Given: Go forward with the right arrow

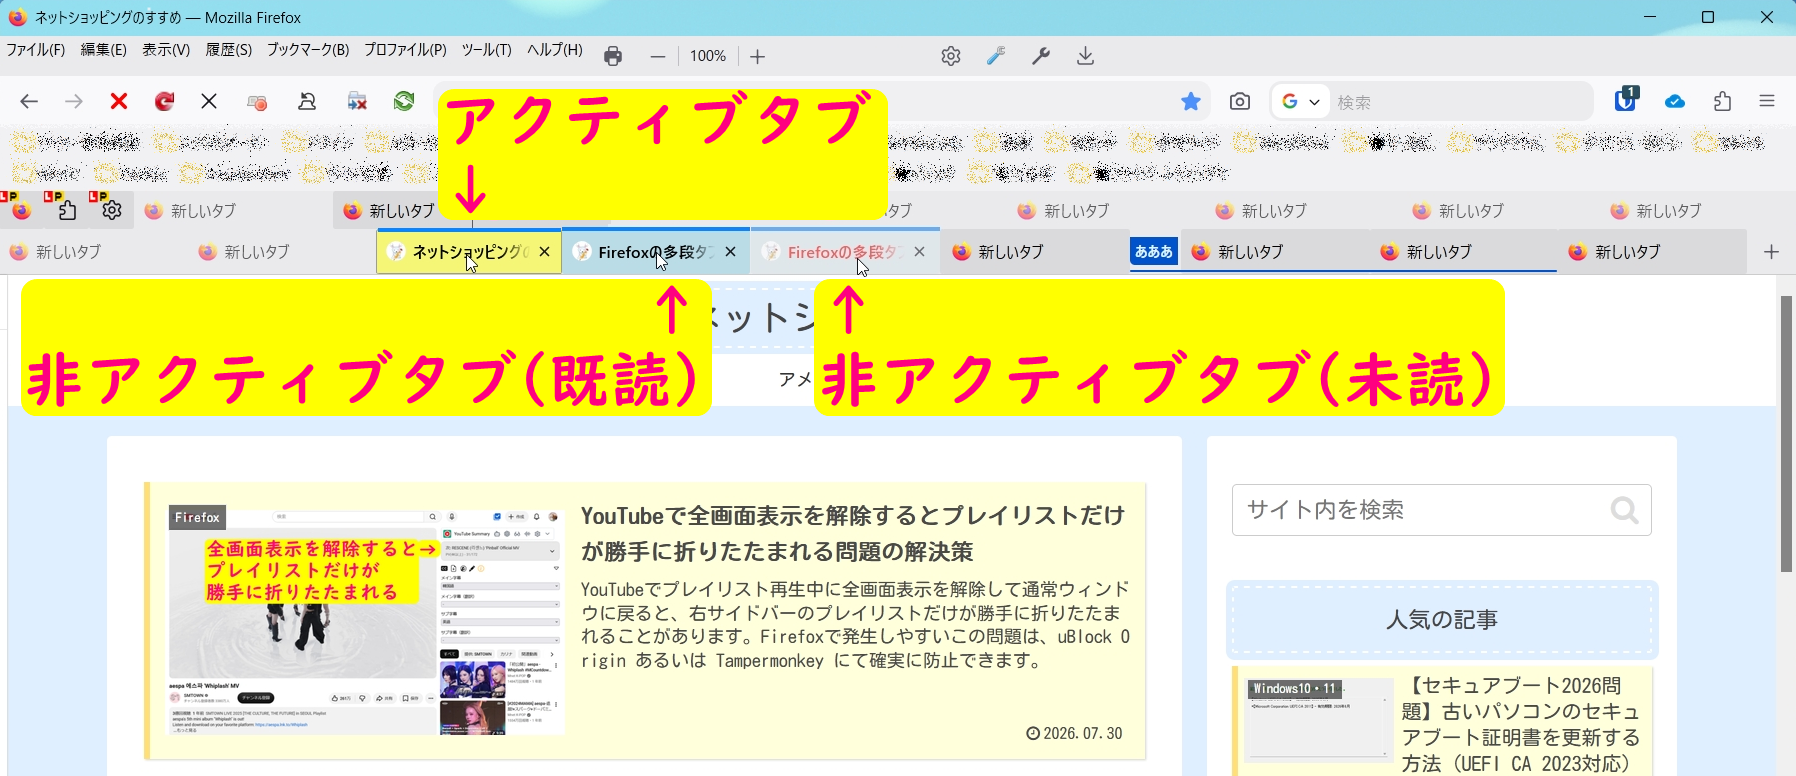Looking at the screenshot, I should (74, 101).
